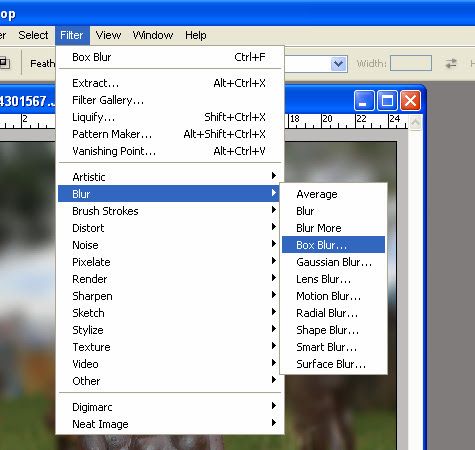Viewport: 475px width, 450px height.
Task: Expand the Noise submenu
Action: [x=170, y=245]
